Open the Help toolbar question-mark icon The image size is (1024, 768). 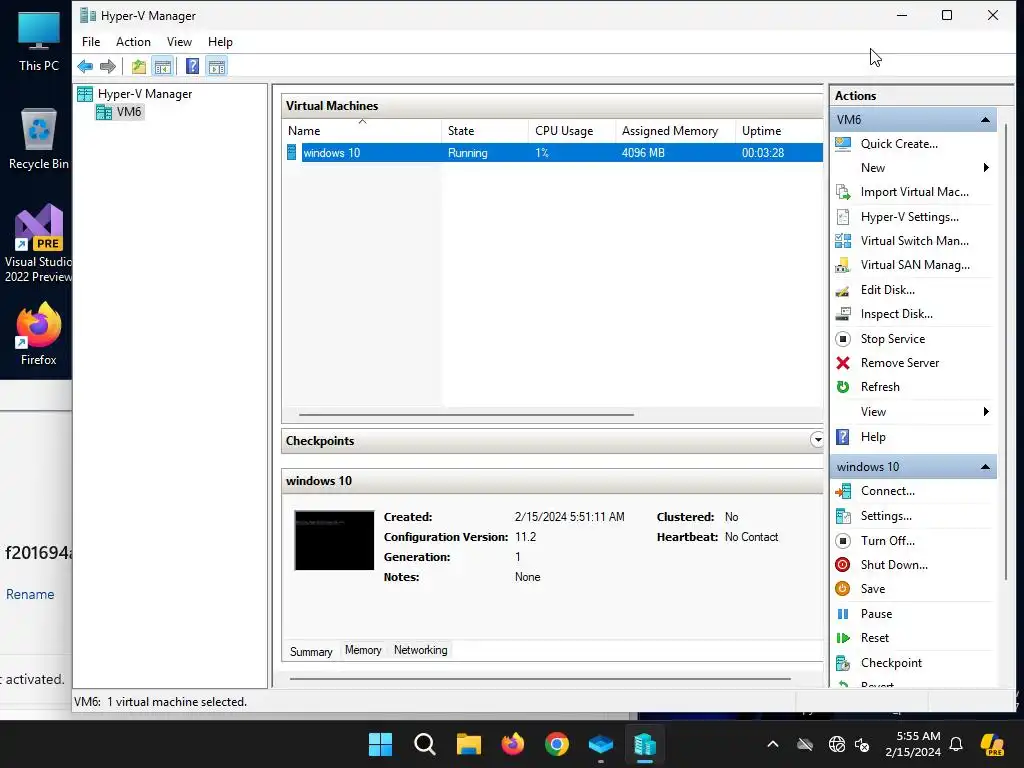pos(192,67)
